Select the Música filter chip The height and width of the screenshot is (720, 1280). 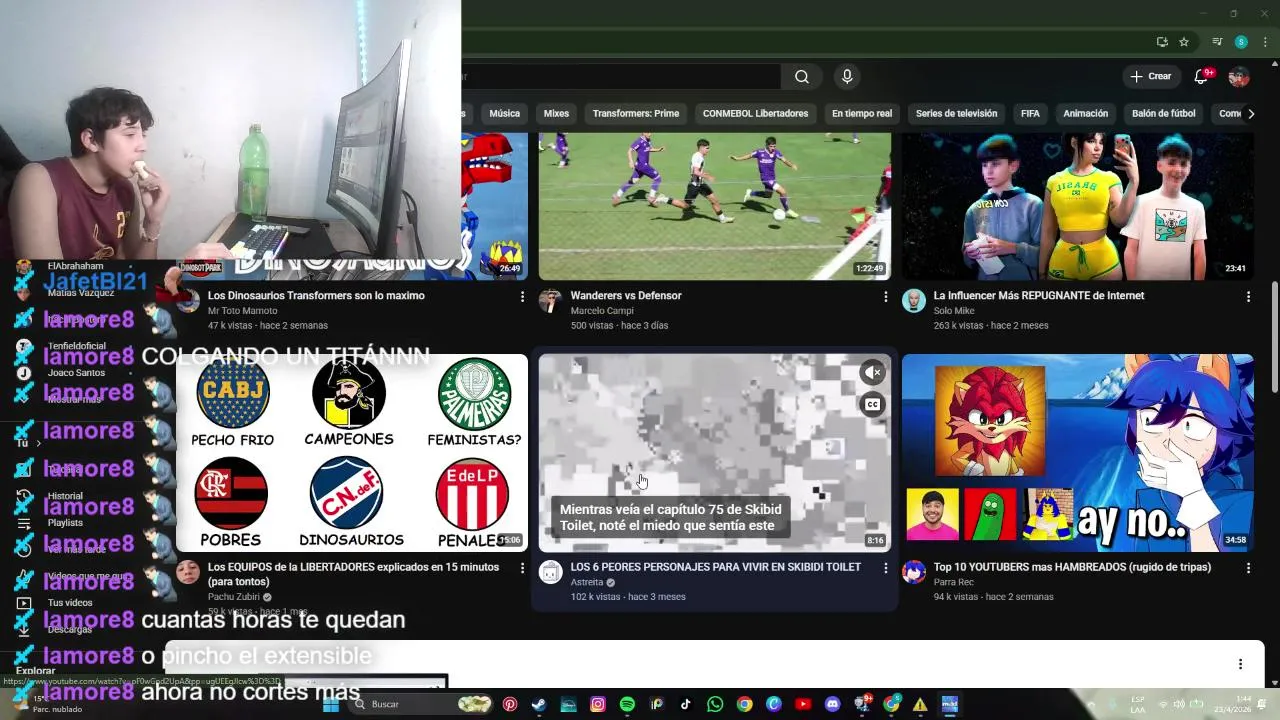[504, 113]
